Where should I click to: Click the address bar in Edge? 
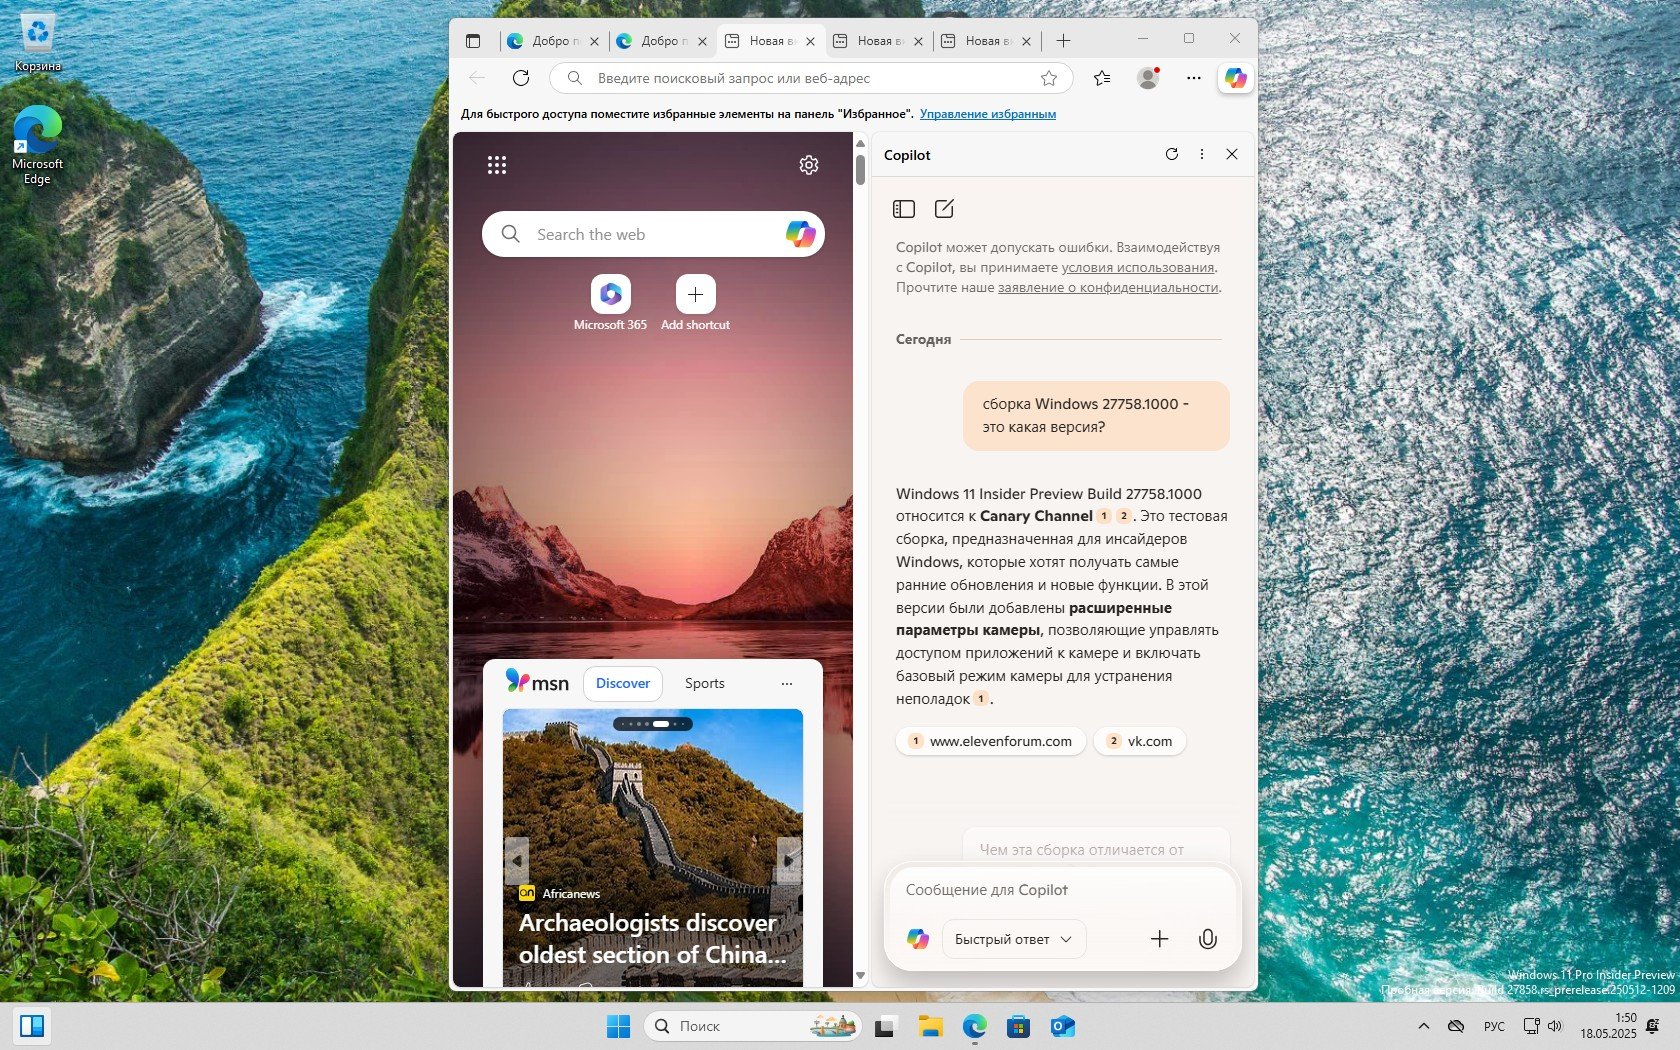(x=811, y=78)
